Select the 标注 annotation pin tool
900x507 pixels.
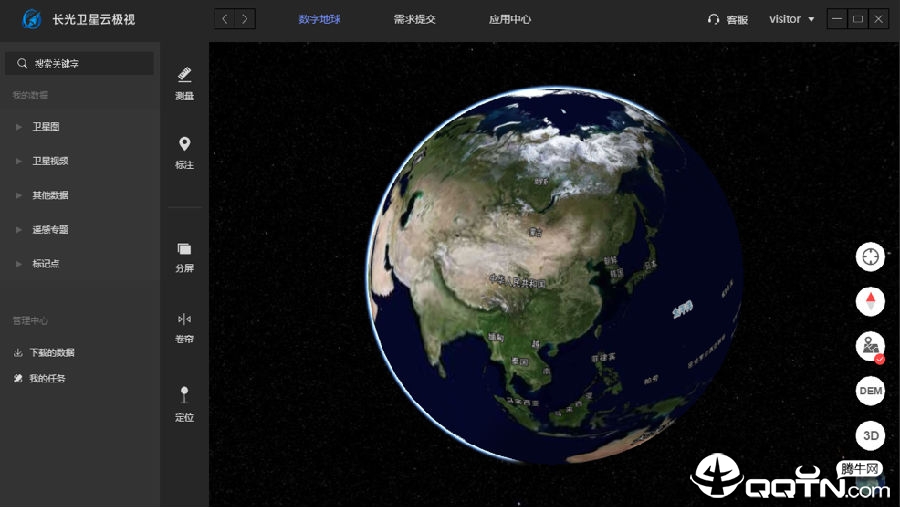tap(184, 152)
